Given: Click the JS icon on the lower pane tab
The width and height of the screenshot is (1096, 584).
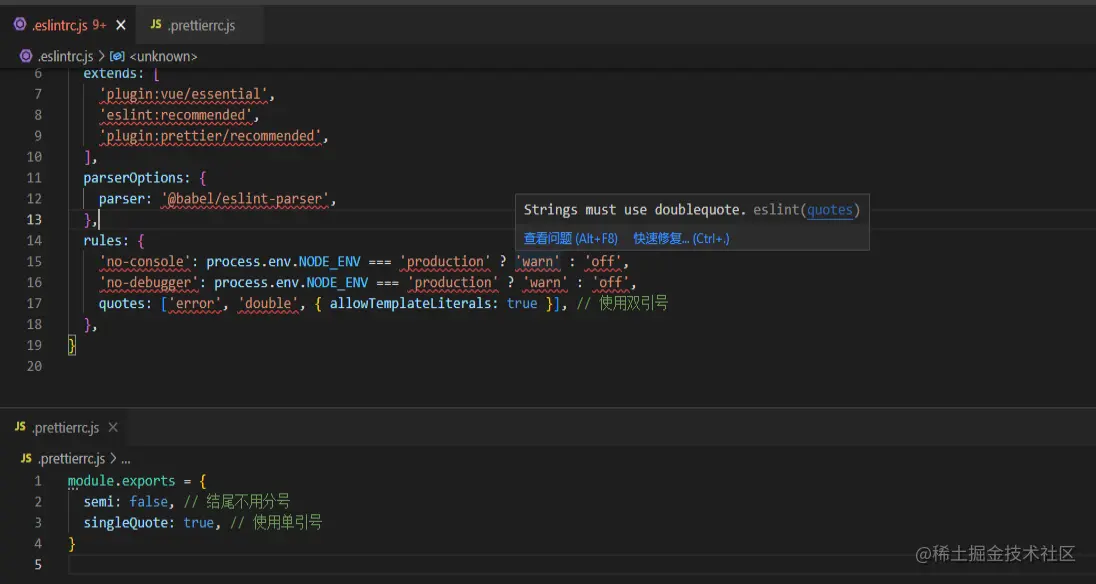Looking at the screenshot, I should click(x=20, y=427).
